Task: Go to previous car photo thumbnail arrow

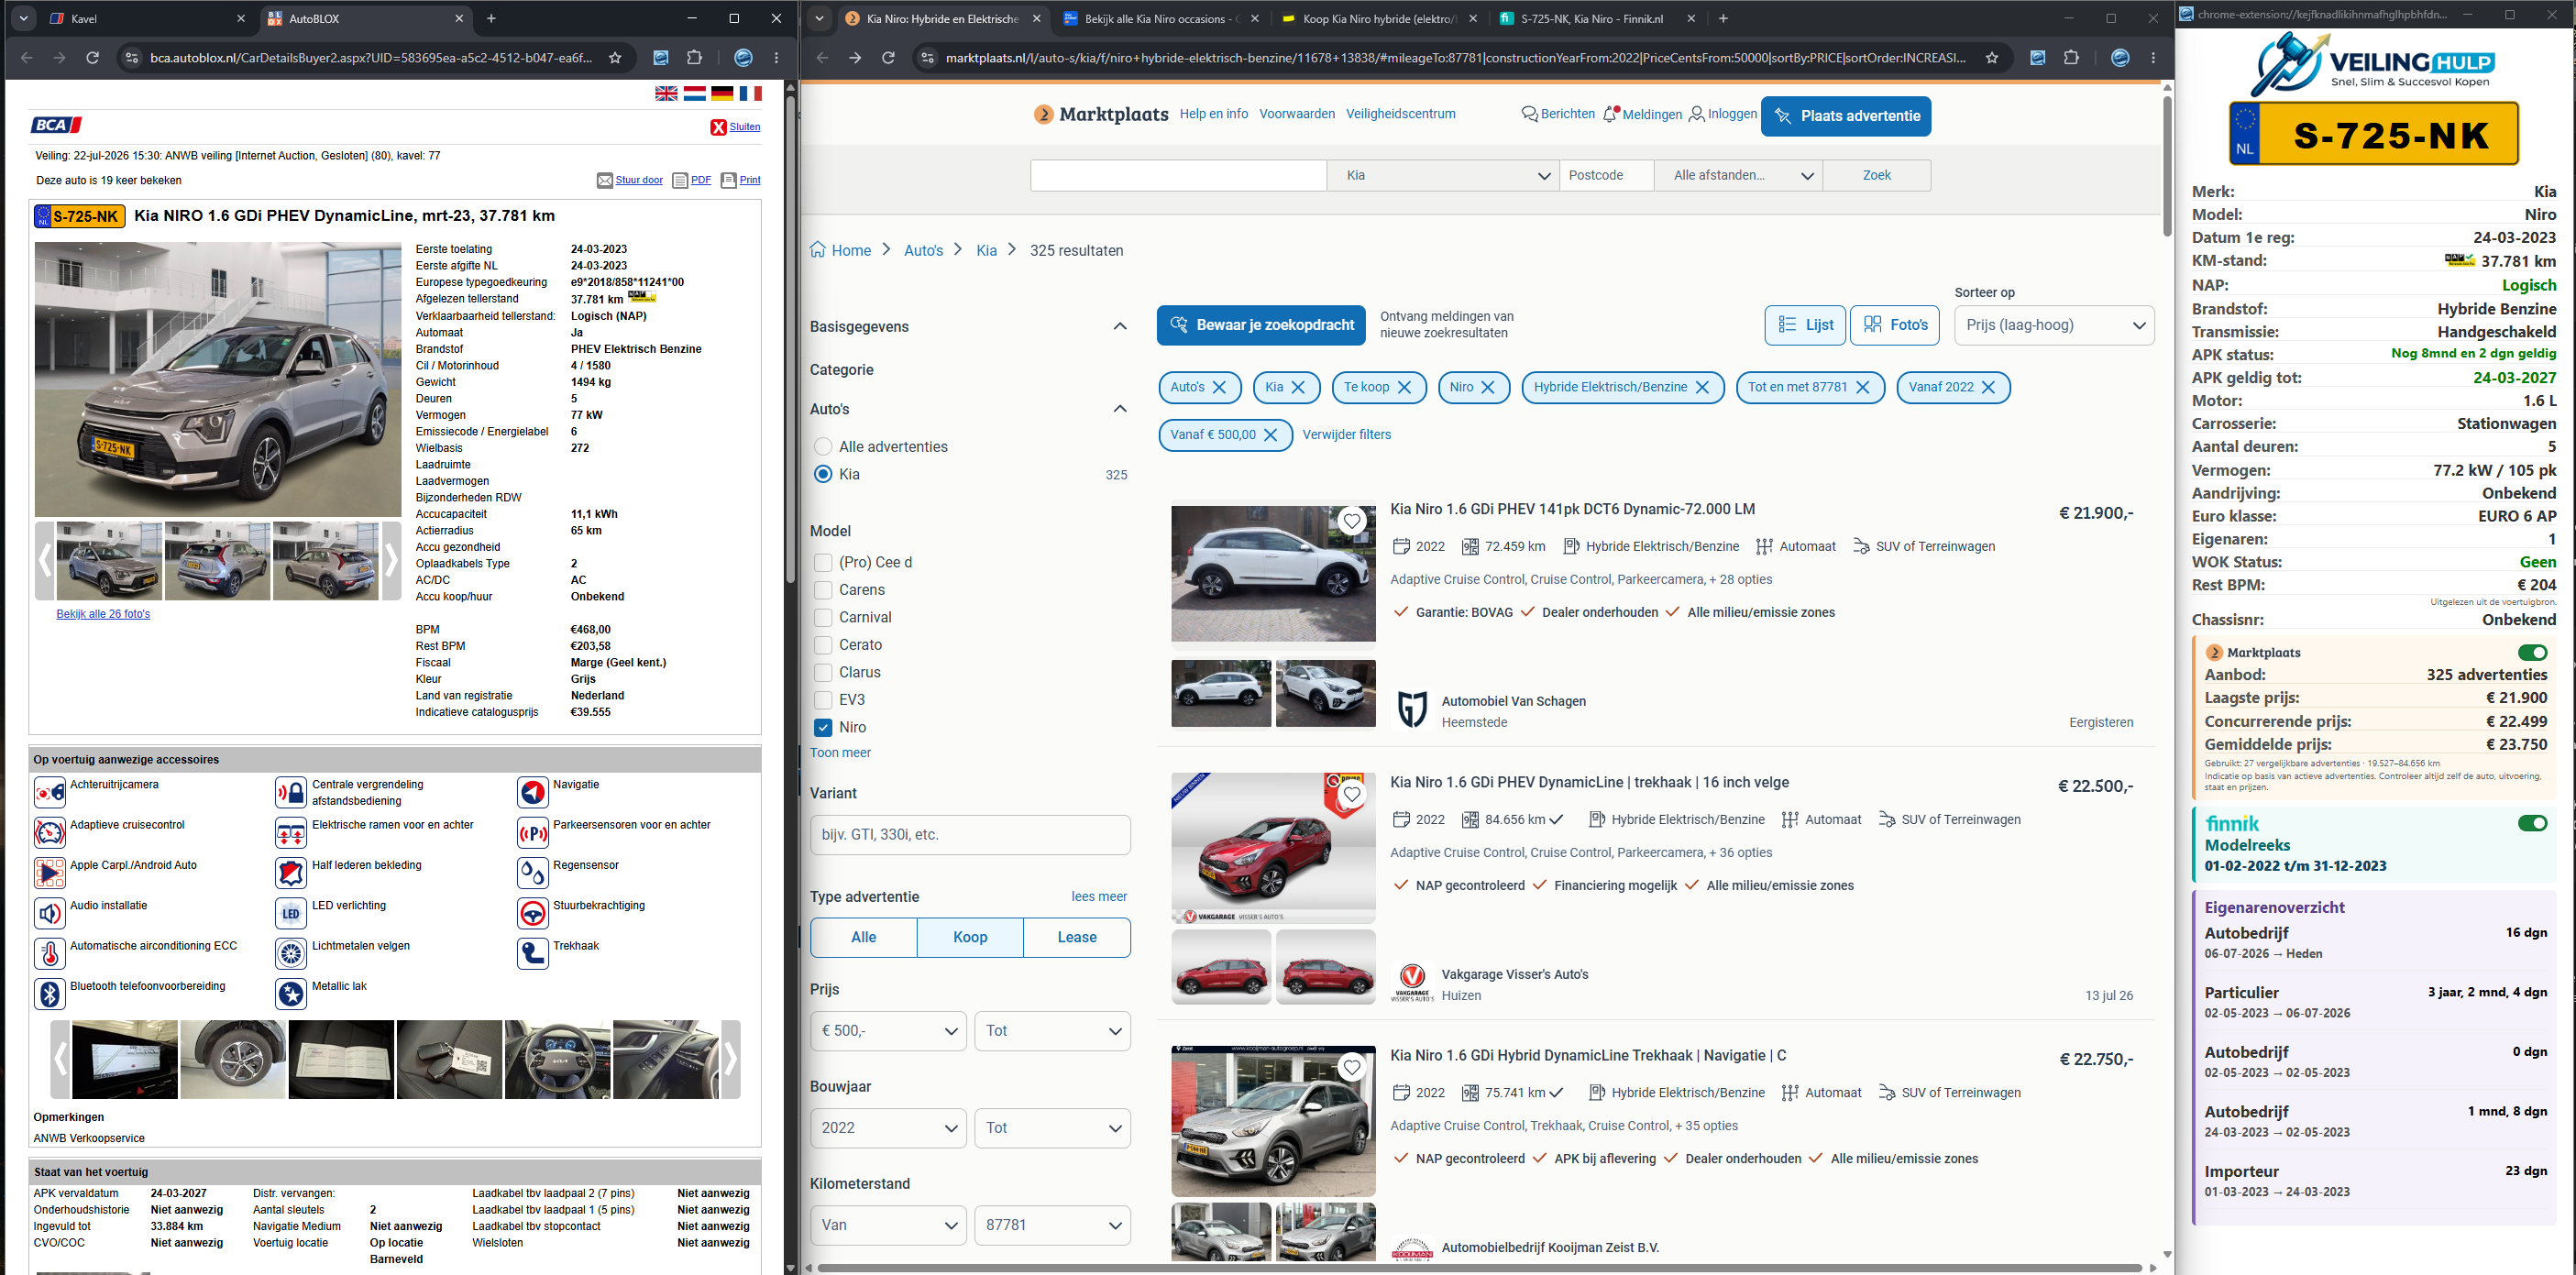Action: click(44, 561)
